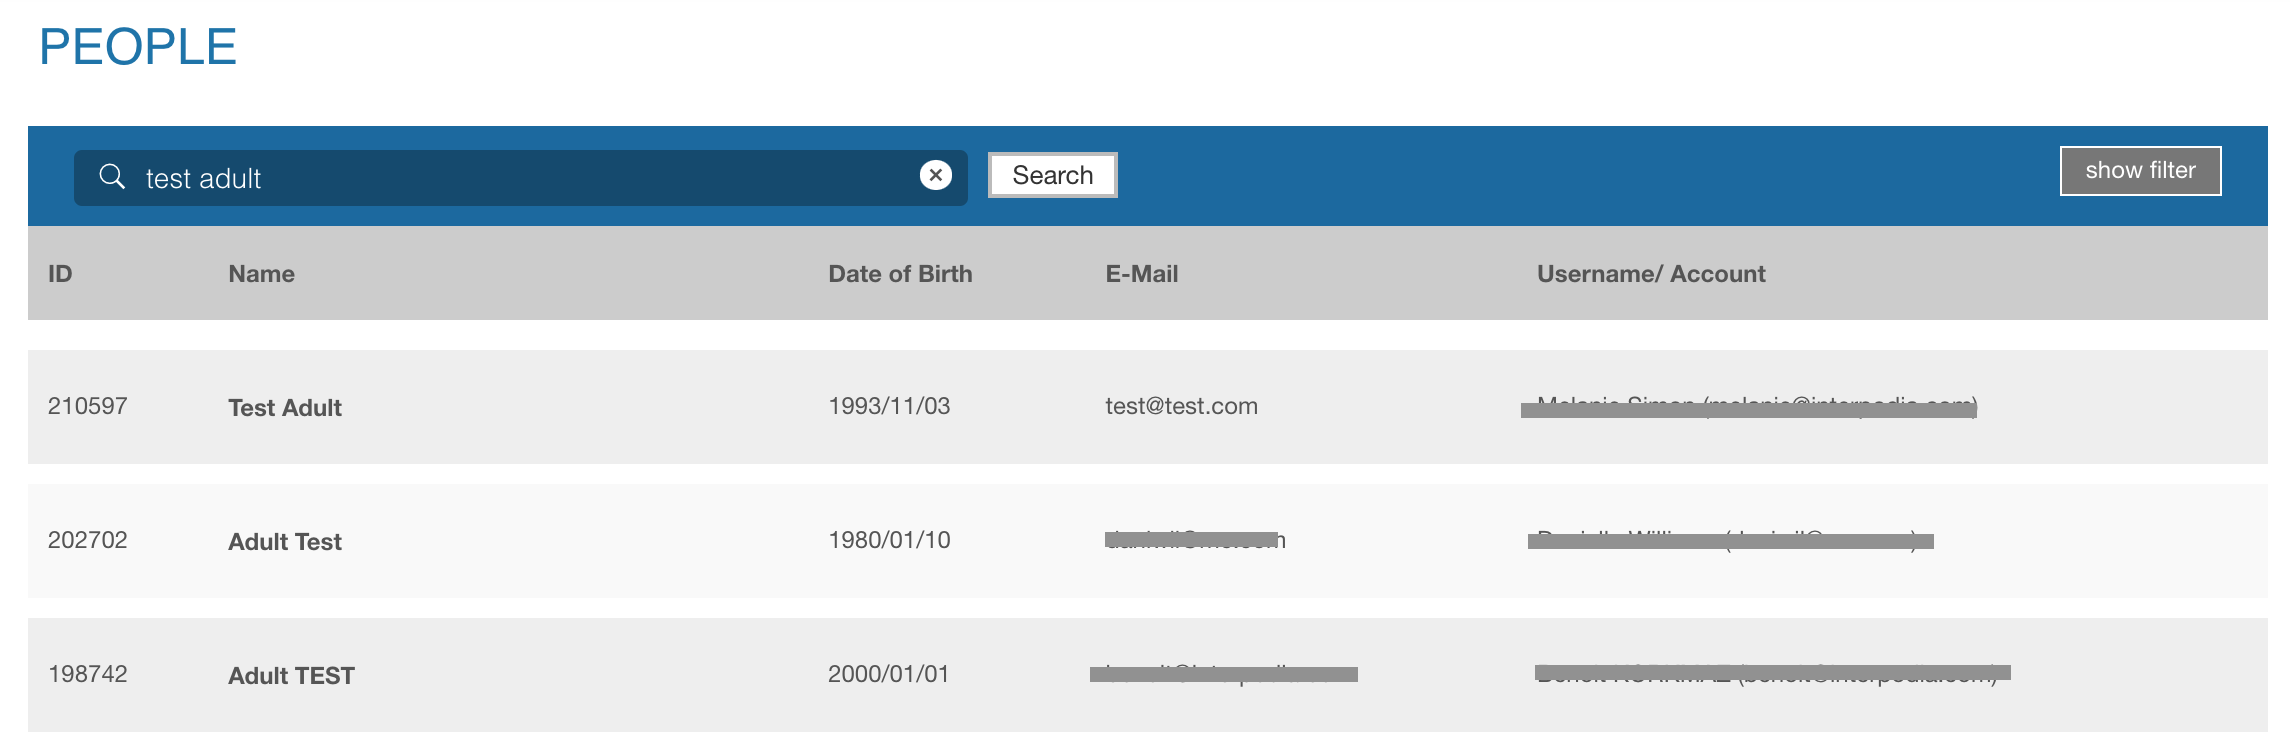Clear the search field with X icon
This screenshot has width=2290, height=738.
pyautogui.click(x=935, y=176)
